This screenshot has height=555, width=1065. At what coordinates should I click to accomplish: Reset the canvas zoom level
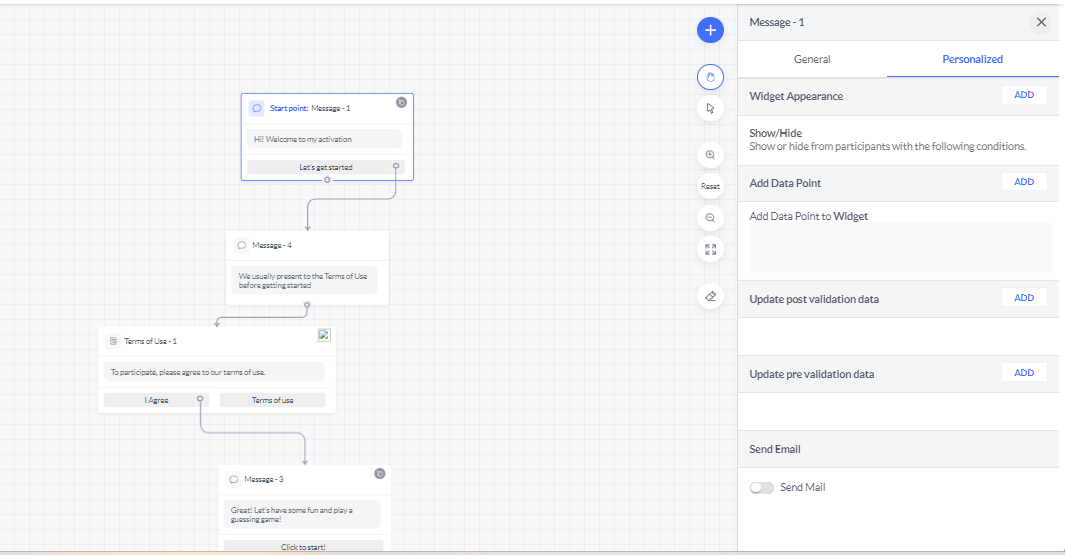710,186
